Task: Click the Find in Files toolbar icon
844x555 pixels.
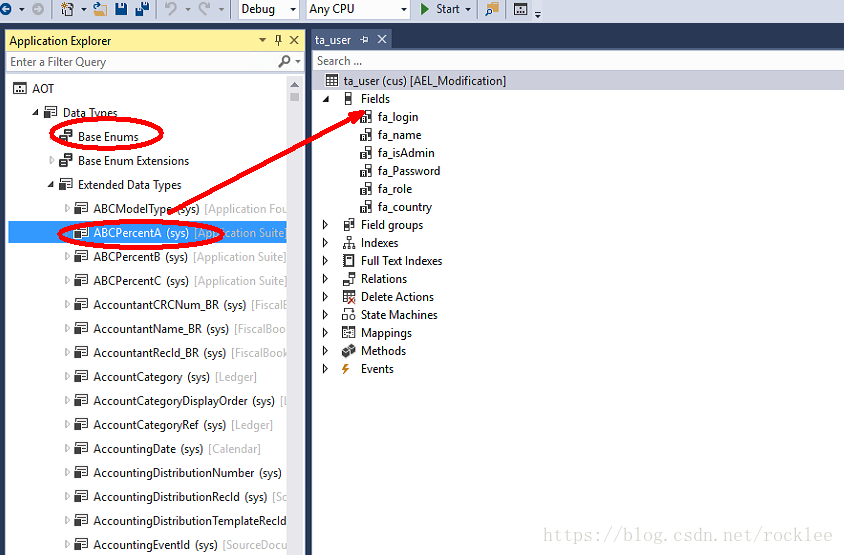Action: coord(491,9)
